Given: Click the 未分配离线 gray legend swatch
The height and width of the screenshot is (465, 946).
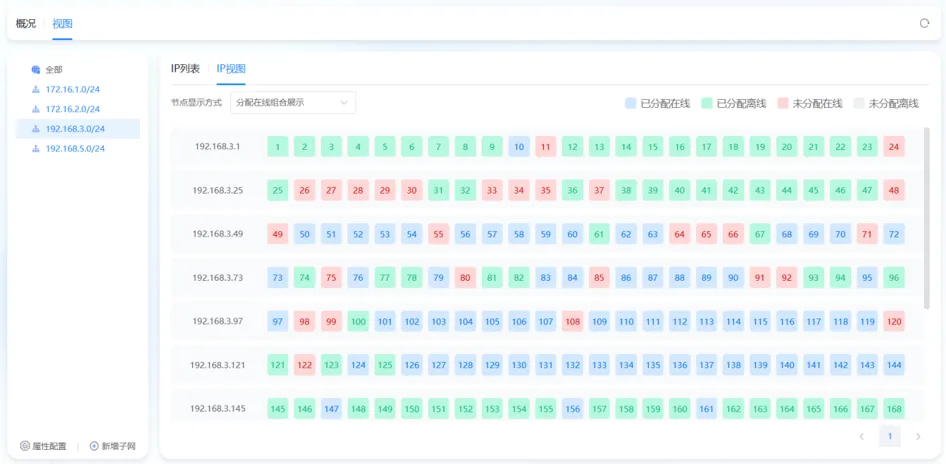Looking at the screenshot, I should coord(858,103).
